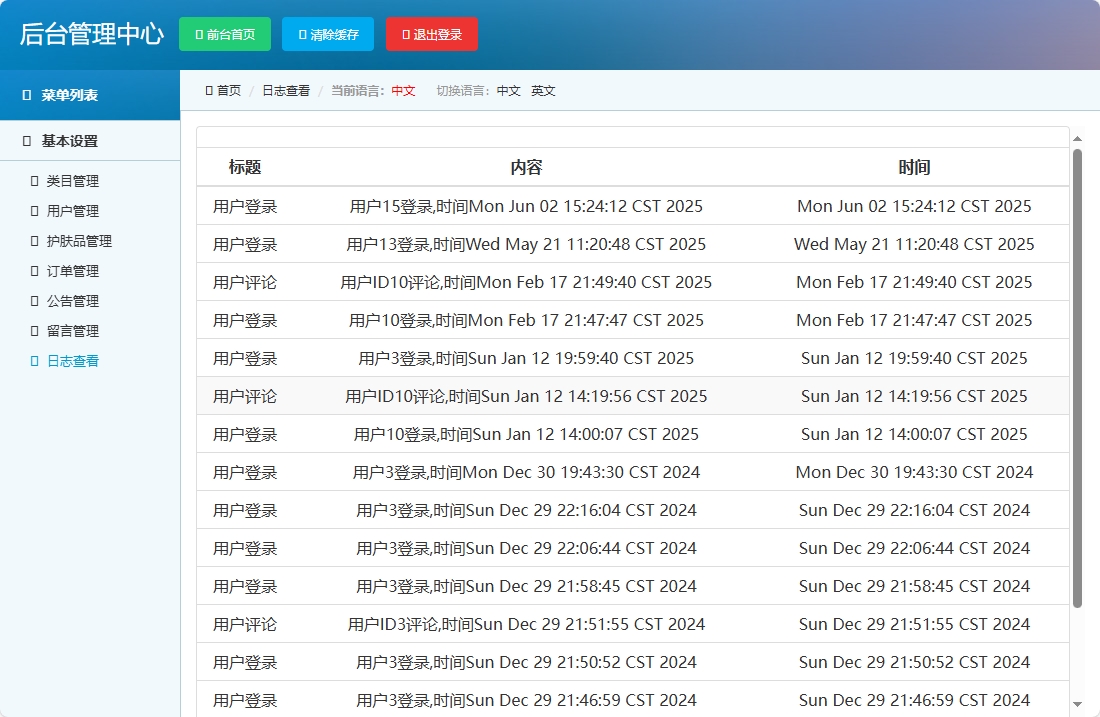Viewport: 1100px width, 717px height.
Task: Expand the 基本设置 section
Action: click(x=69, y=141)
